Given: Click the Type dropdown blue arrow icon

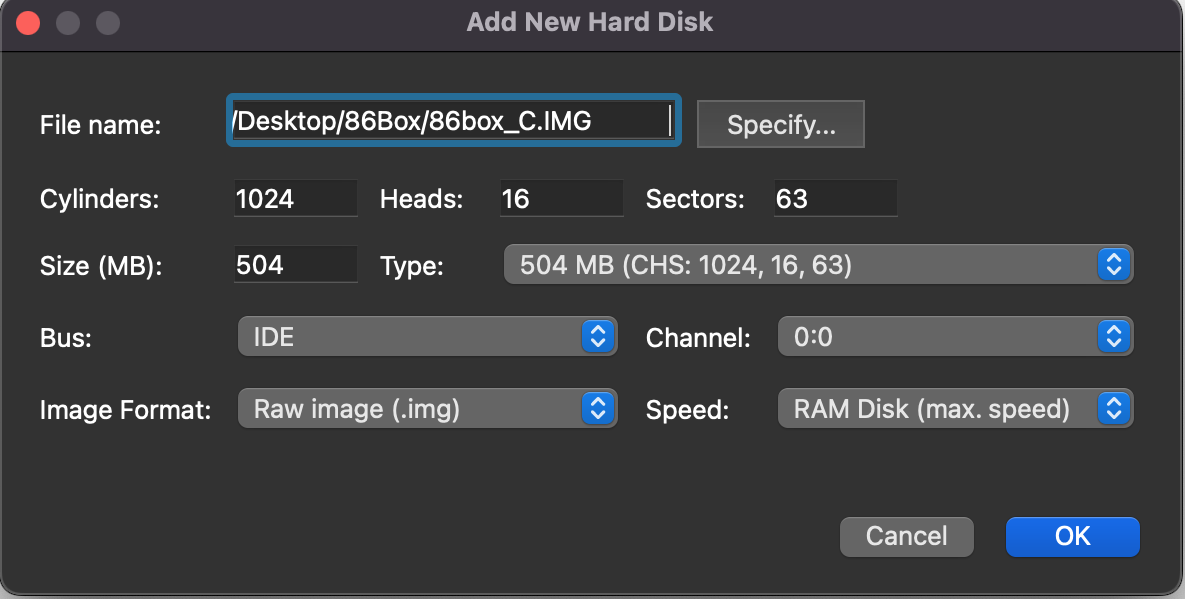Looking at the screenshot, I should [1114, 265].
